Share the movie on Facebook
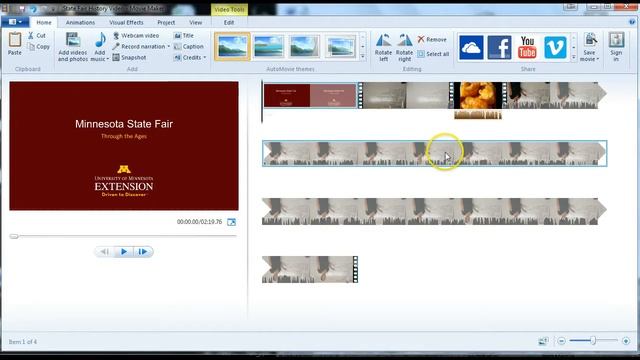The width and height of the screenshot is (640, 360). tap(499, 47)
